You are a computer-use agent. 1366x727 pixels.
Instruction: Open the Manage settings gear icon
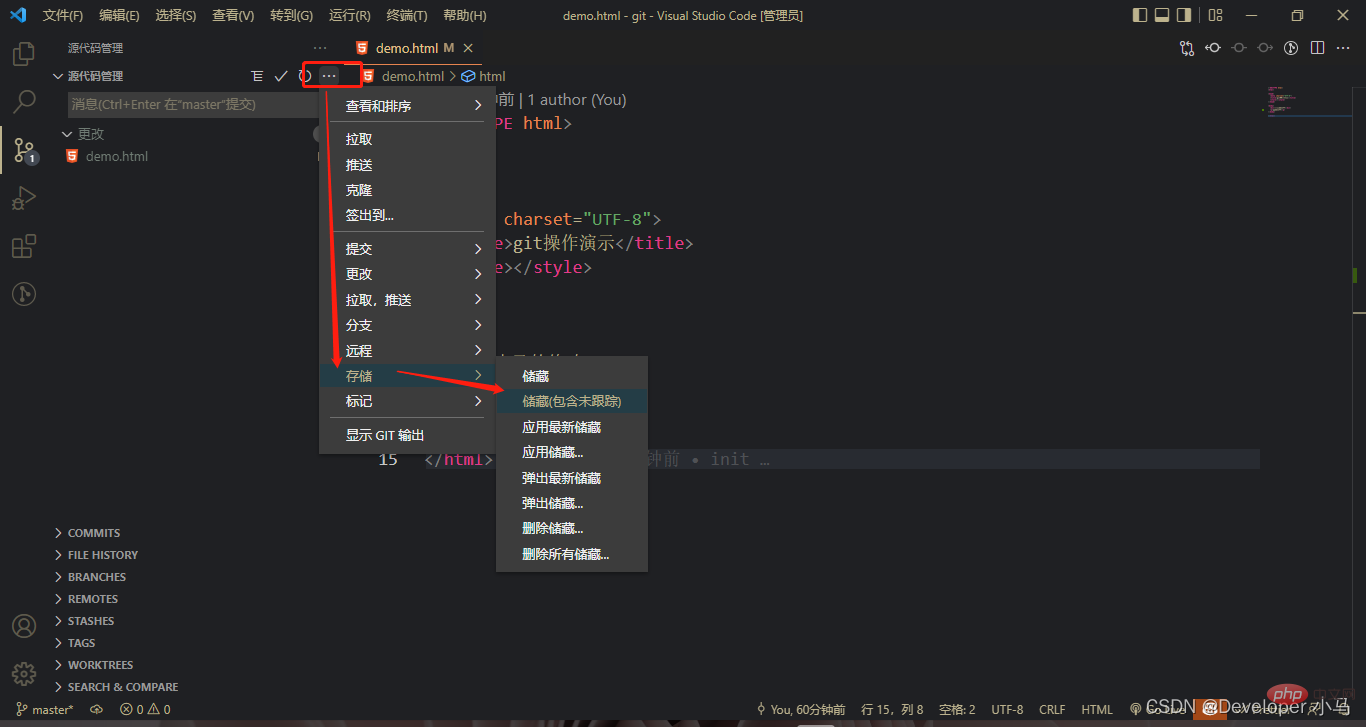pos(24,673)
